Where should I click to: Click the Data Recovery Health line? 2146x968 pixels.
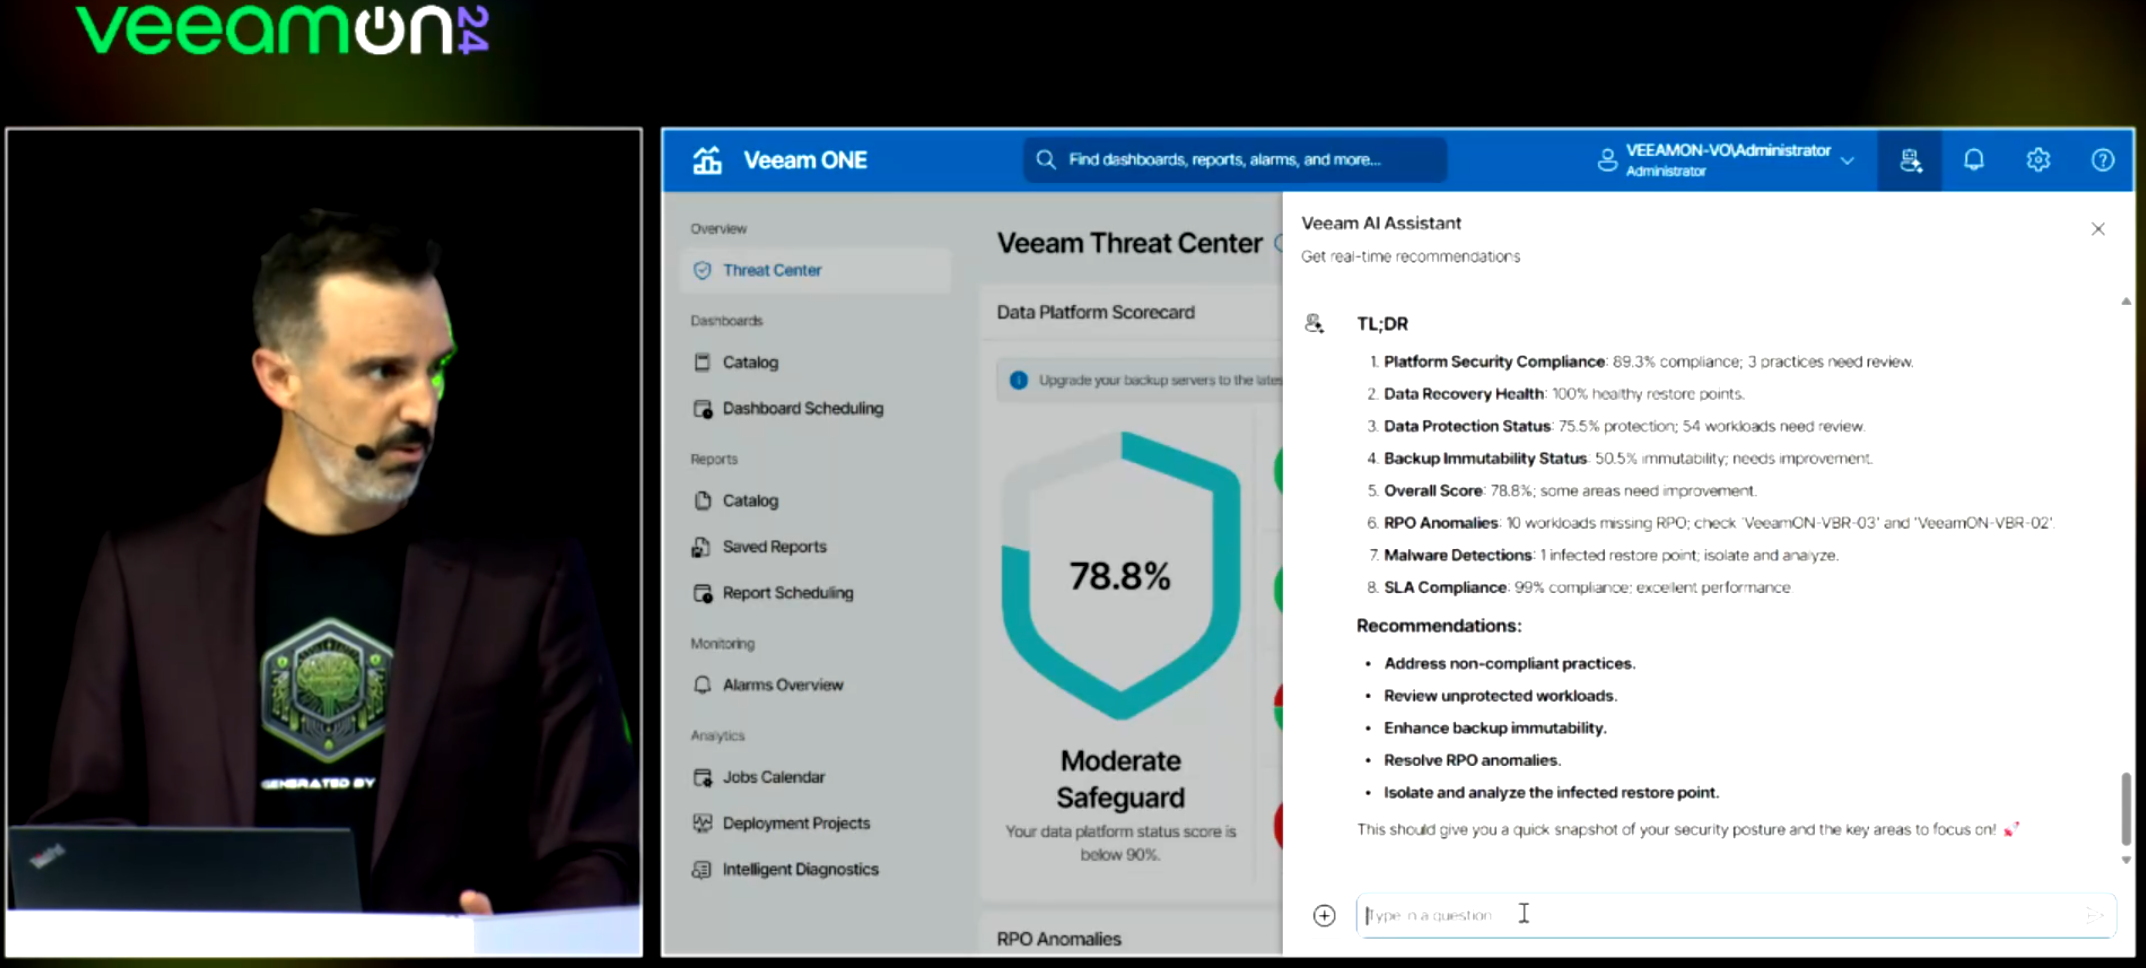(x=1564, y=394)
